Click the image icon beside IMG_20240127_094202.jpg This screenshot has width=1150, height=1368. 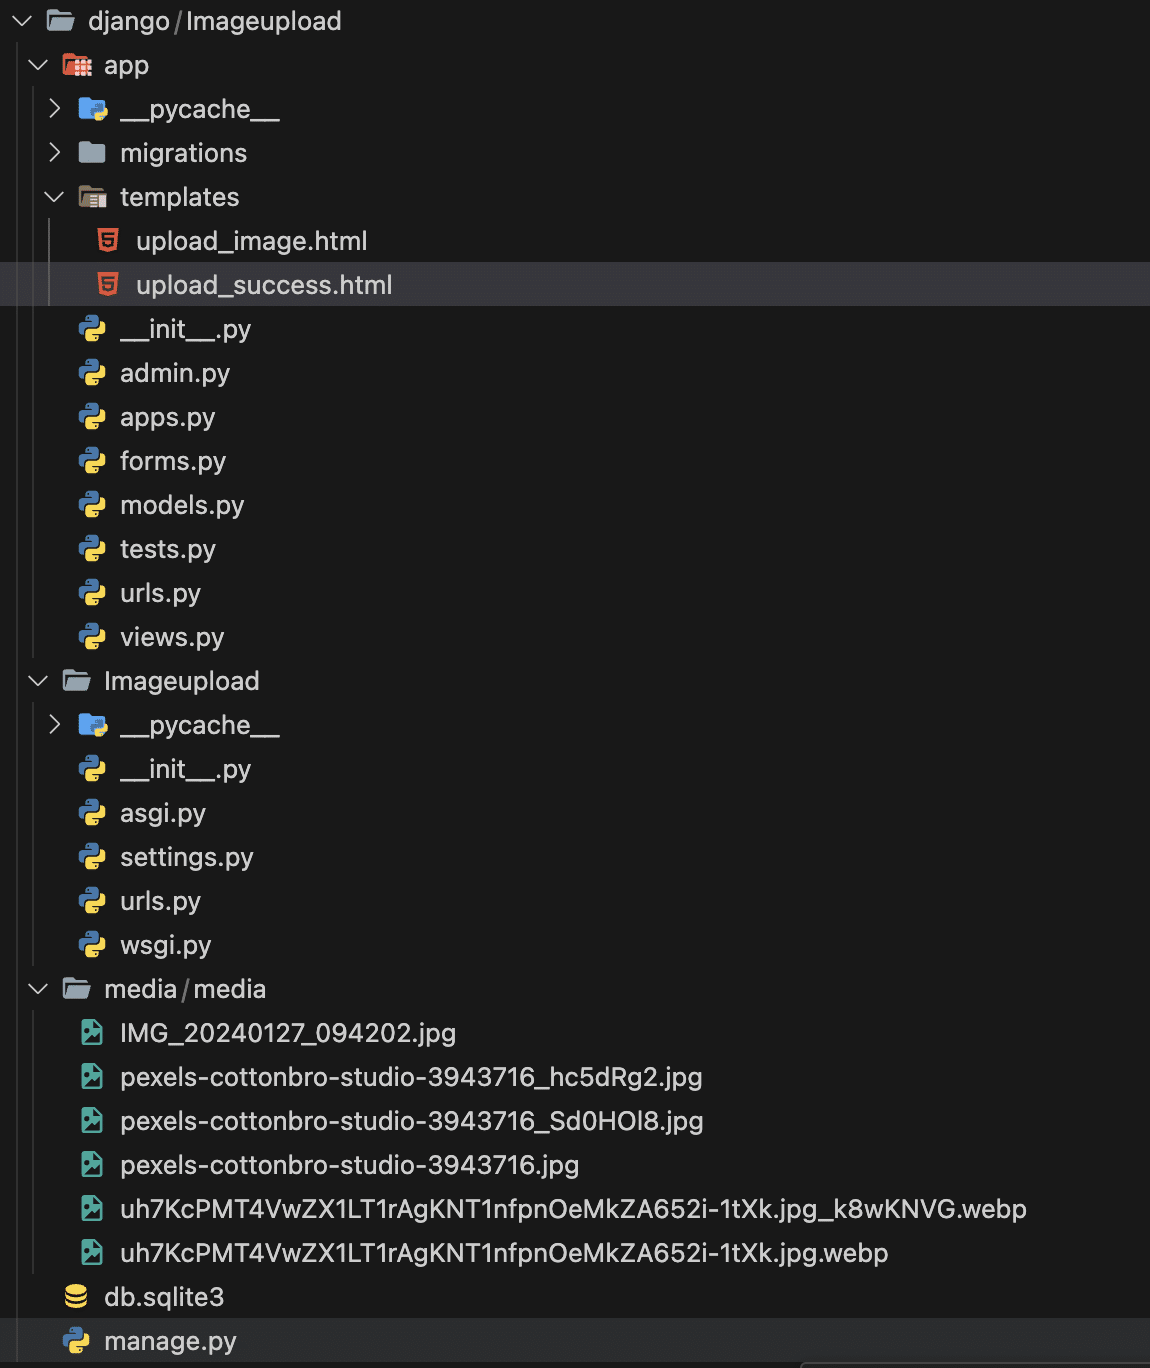(91, 1033)
